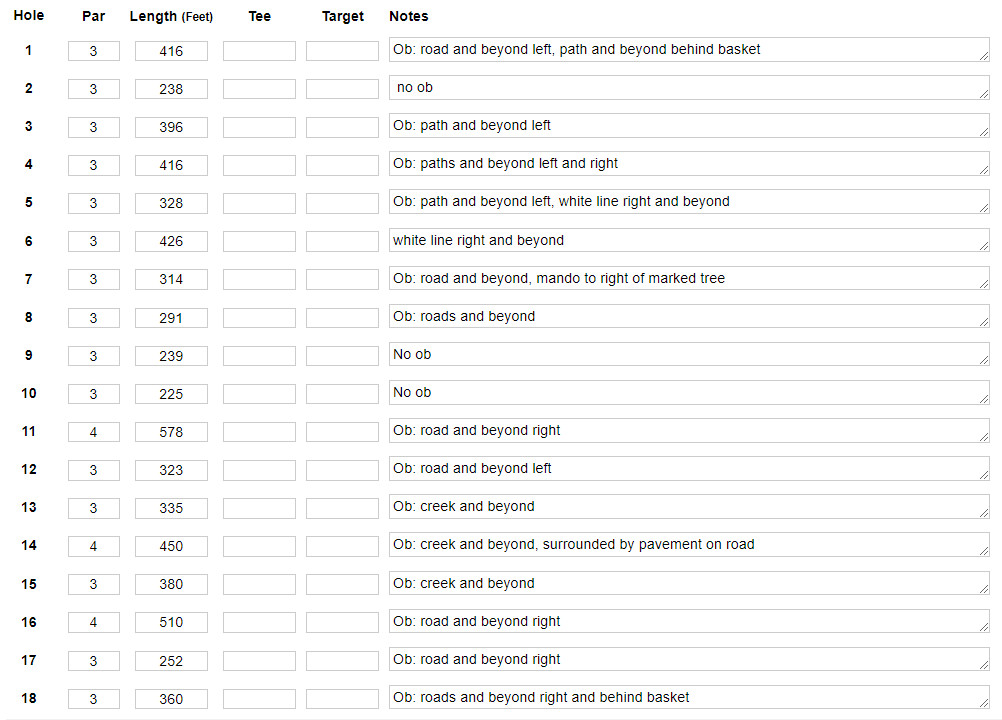This screenshot has height=720, width=1002.
Task: Click the Target field for hole 17
Action: [x=342, y=661]
